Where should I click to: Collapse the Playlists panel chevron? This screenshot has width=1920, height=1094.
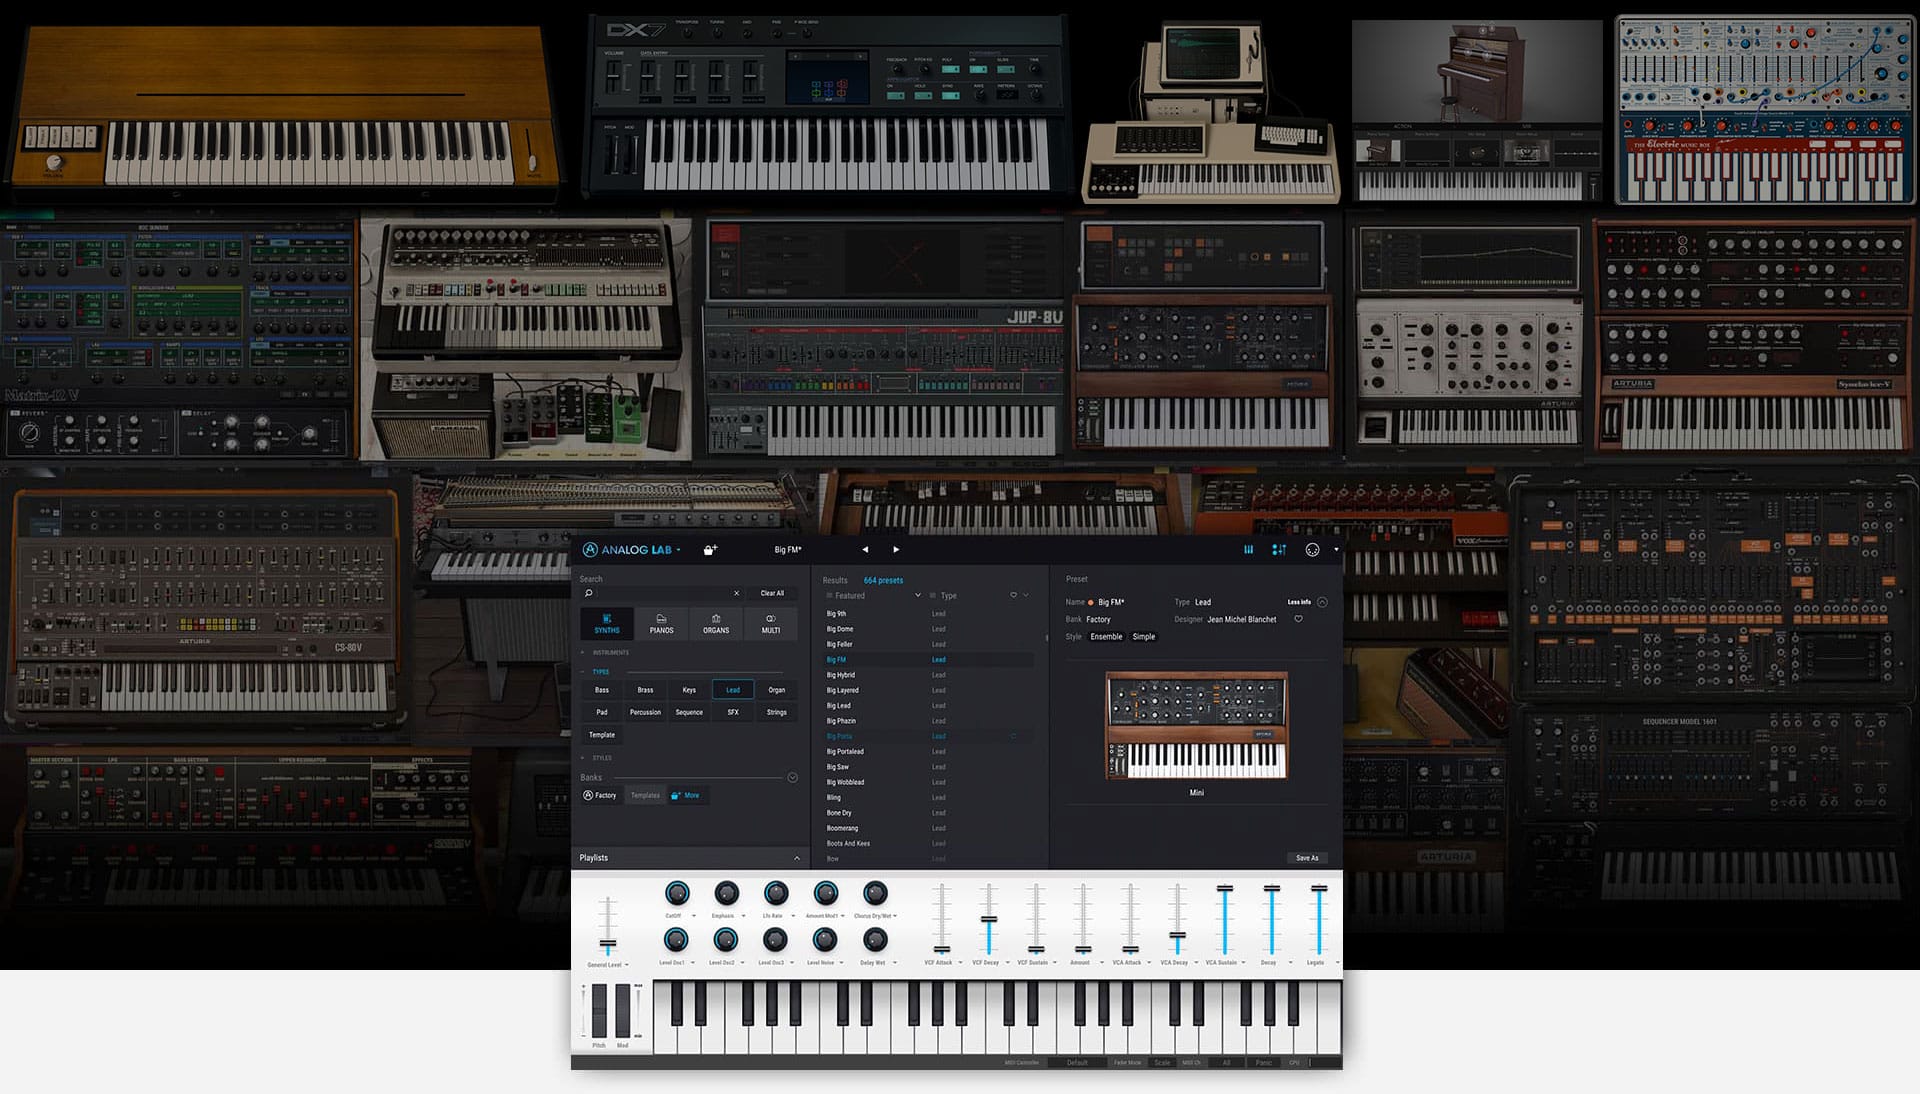point(797,858)
